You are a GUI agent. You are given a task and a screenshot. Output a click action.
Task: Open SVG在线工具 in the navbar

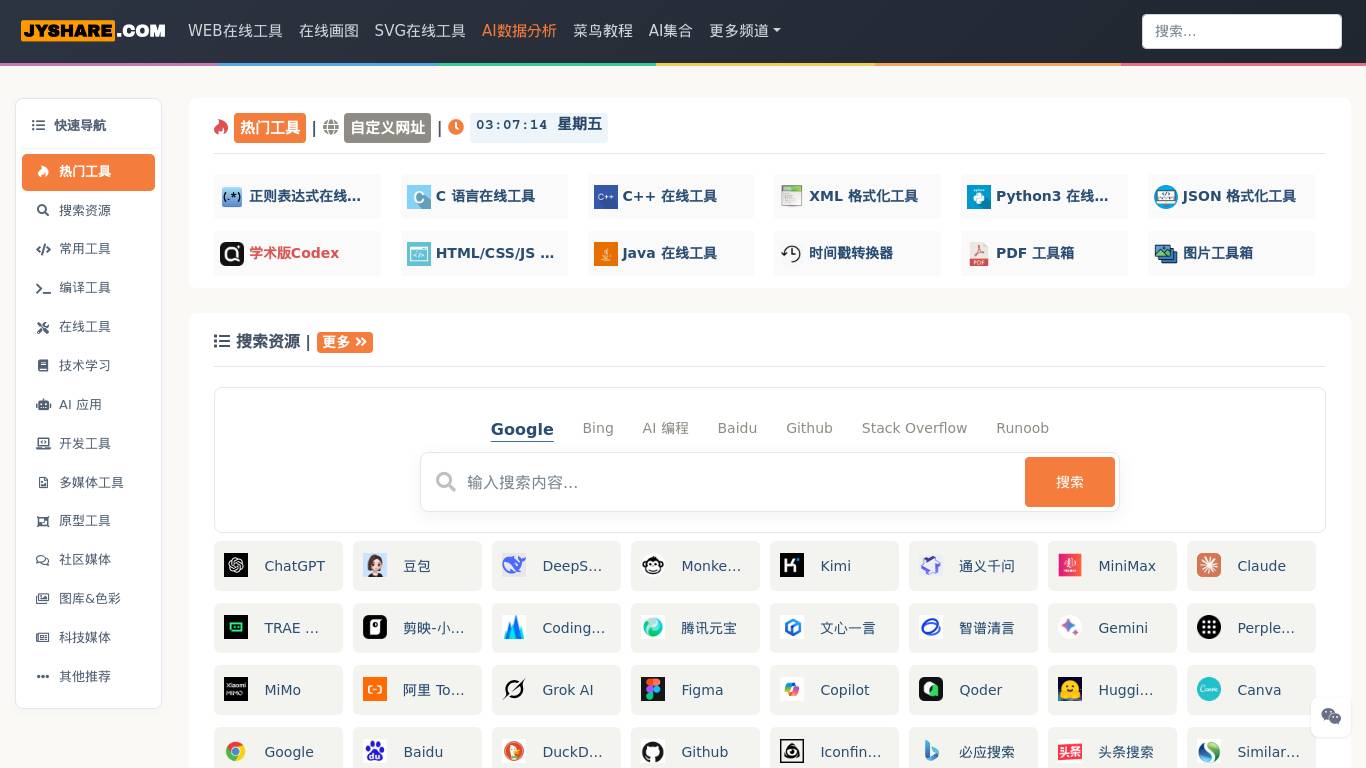(x=420, y=31)
